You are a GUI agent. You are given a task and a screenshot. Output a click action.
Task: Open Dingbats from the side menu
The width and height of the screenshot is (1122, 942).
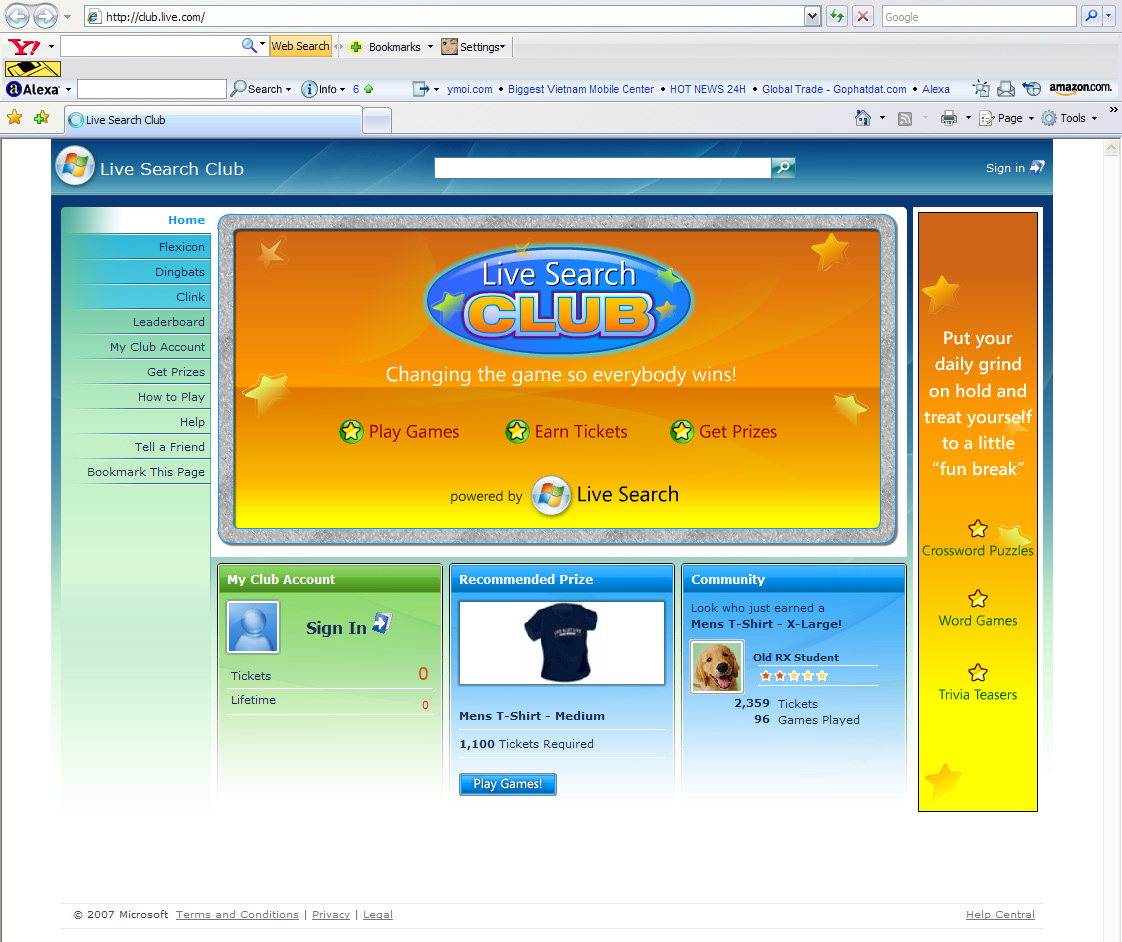(180, 272)
